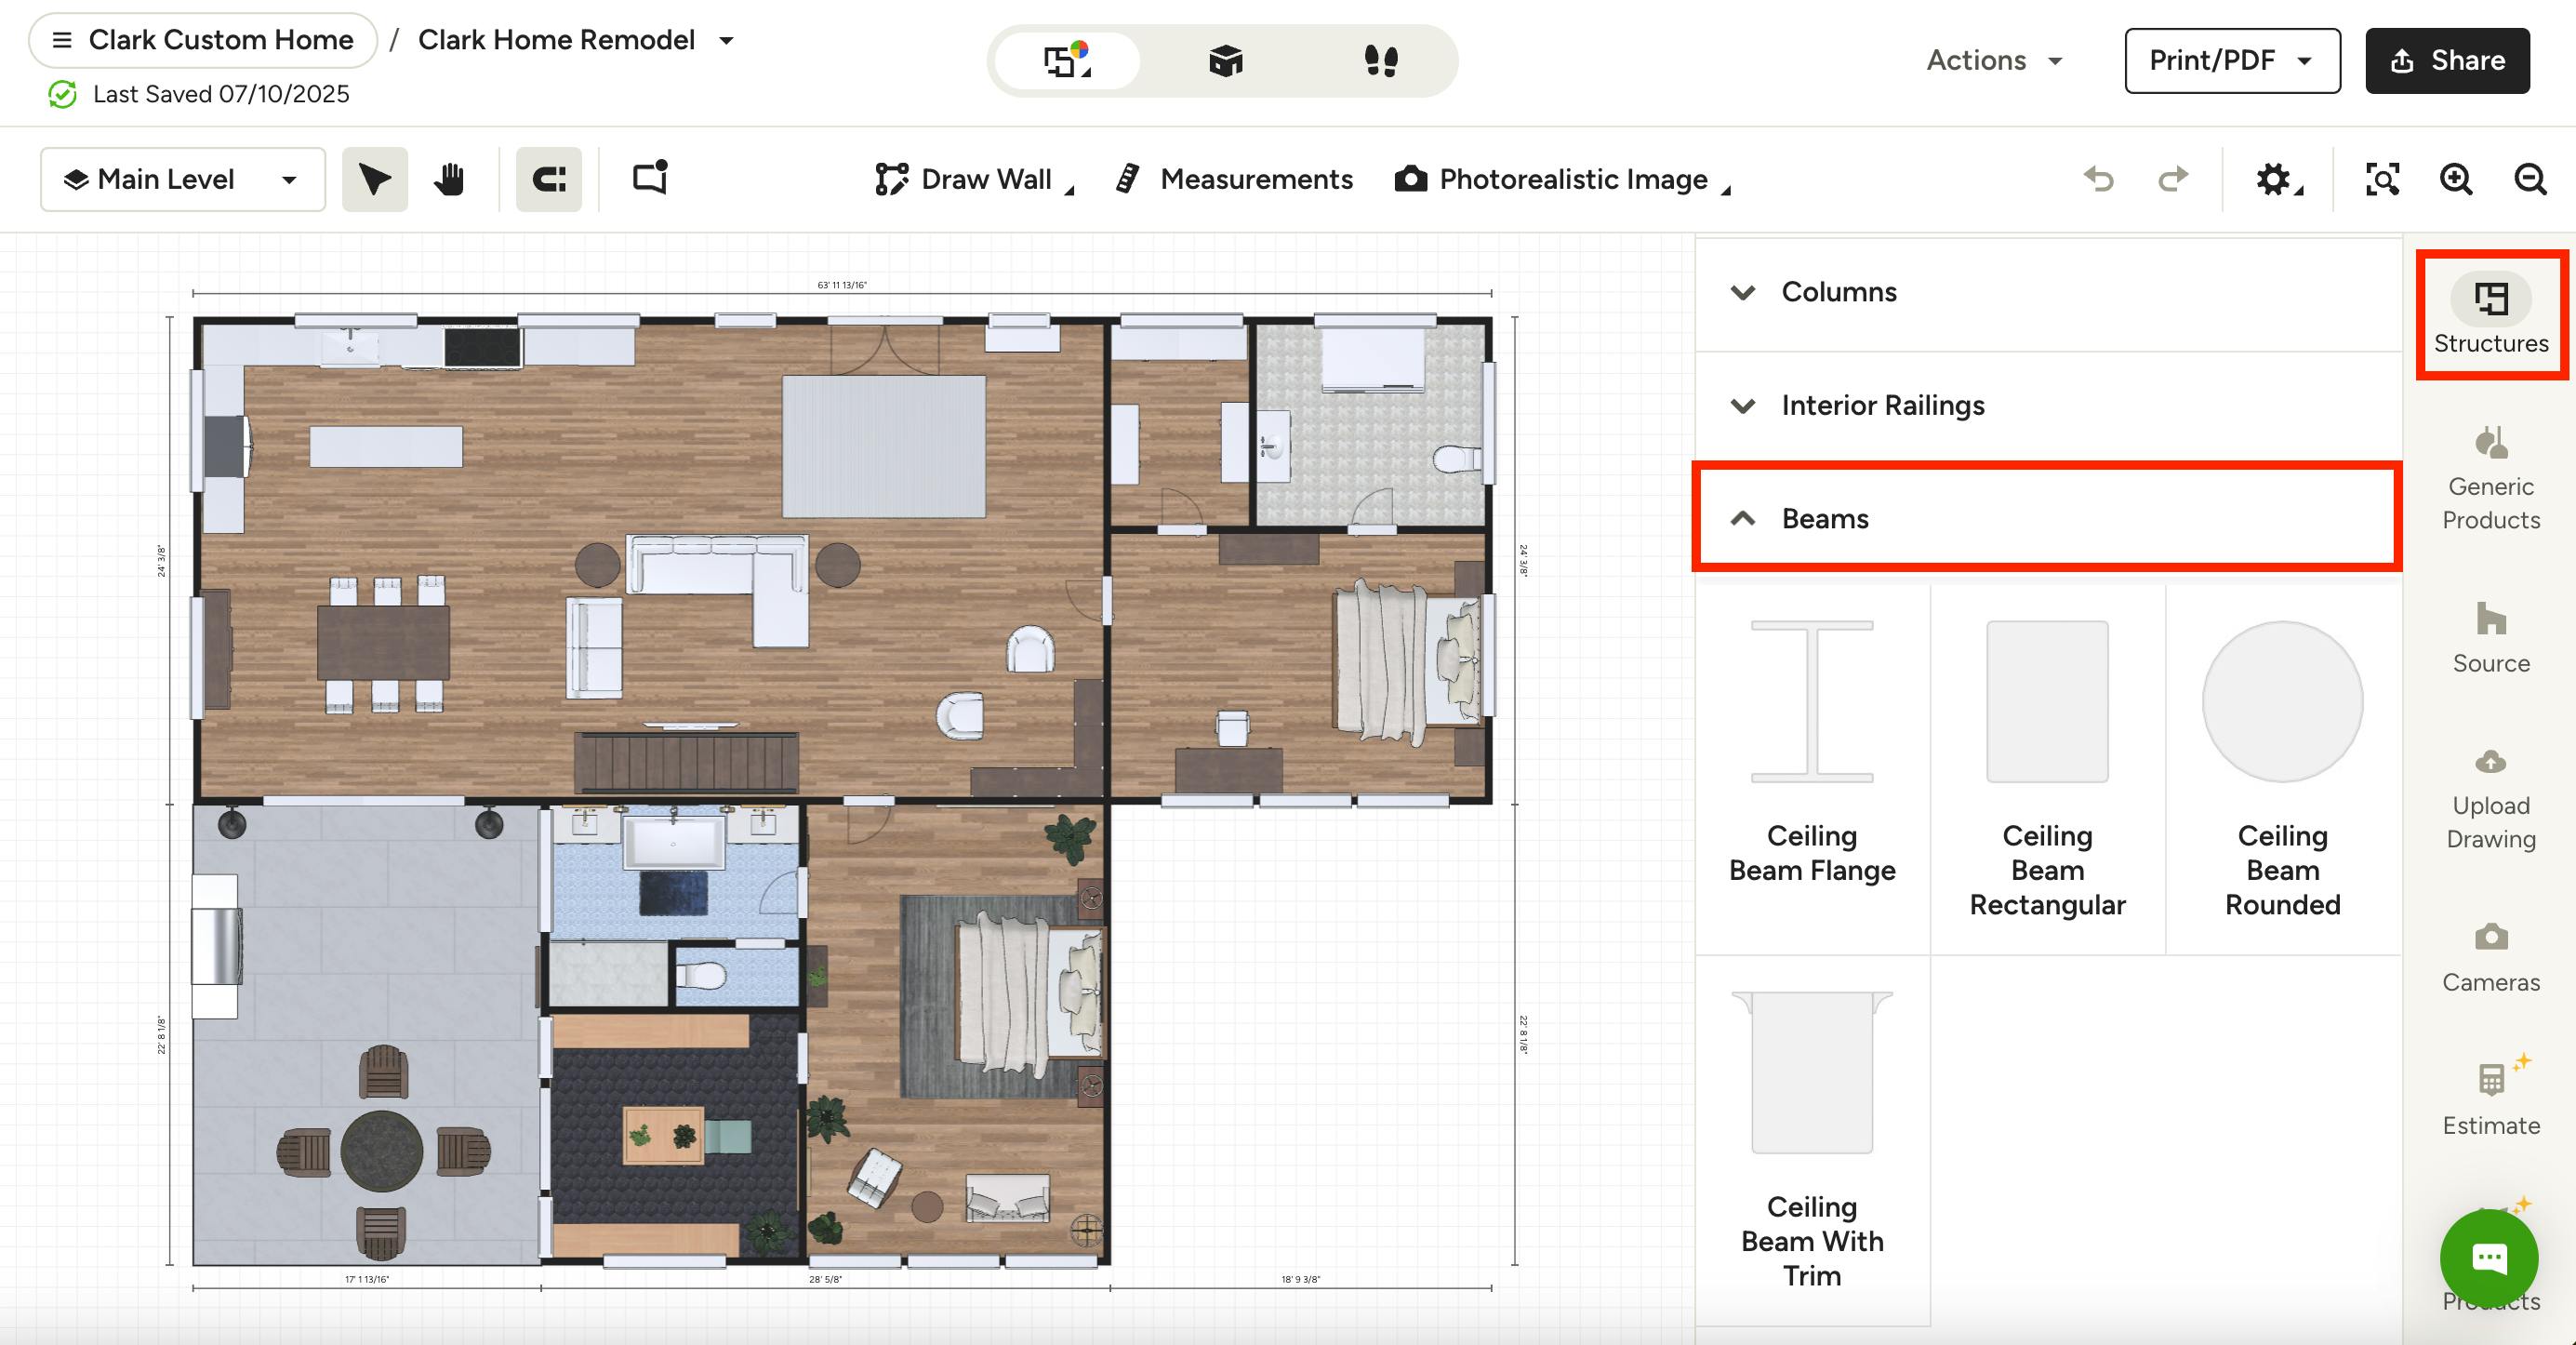Open the Generic Products sidebar tab
Screen dimensions: 2576x1345
2491,477
